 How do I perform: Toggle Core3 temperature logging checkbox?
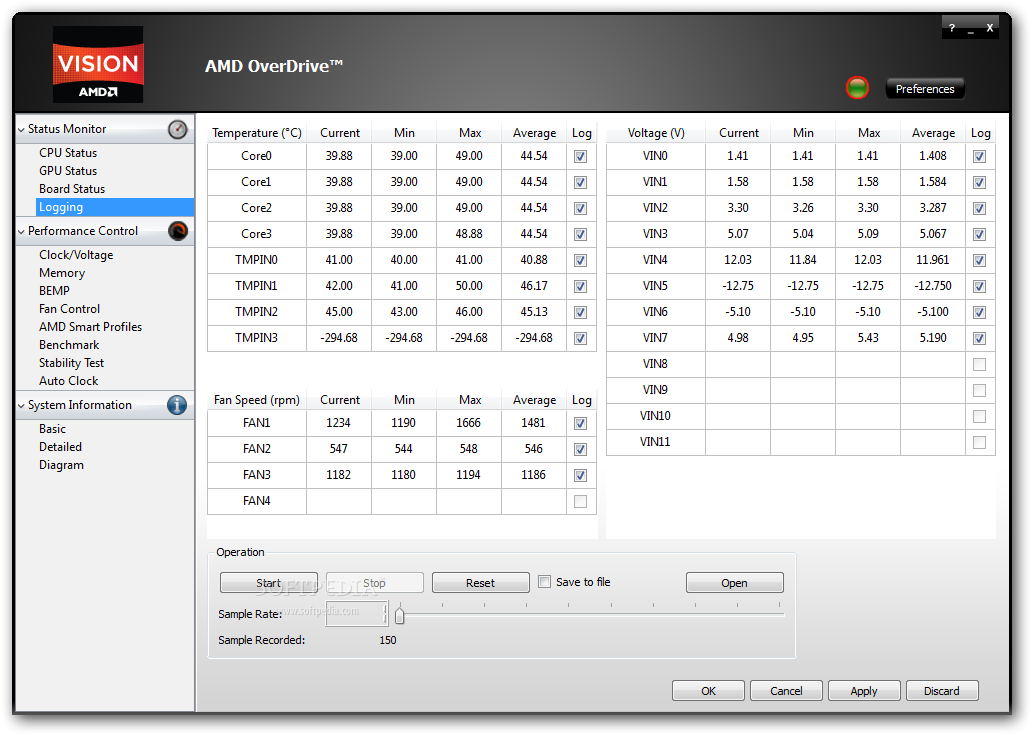click(x=580, y=234)
